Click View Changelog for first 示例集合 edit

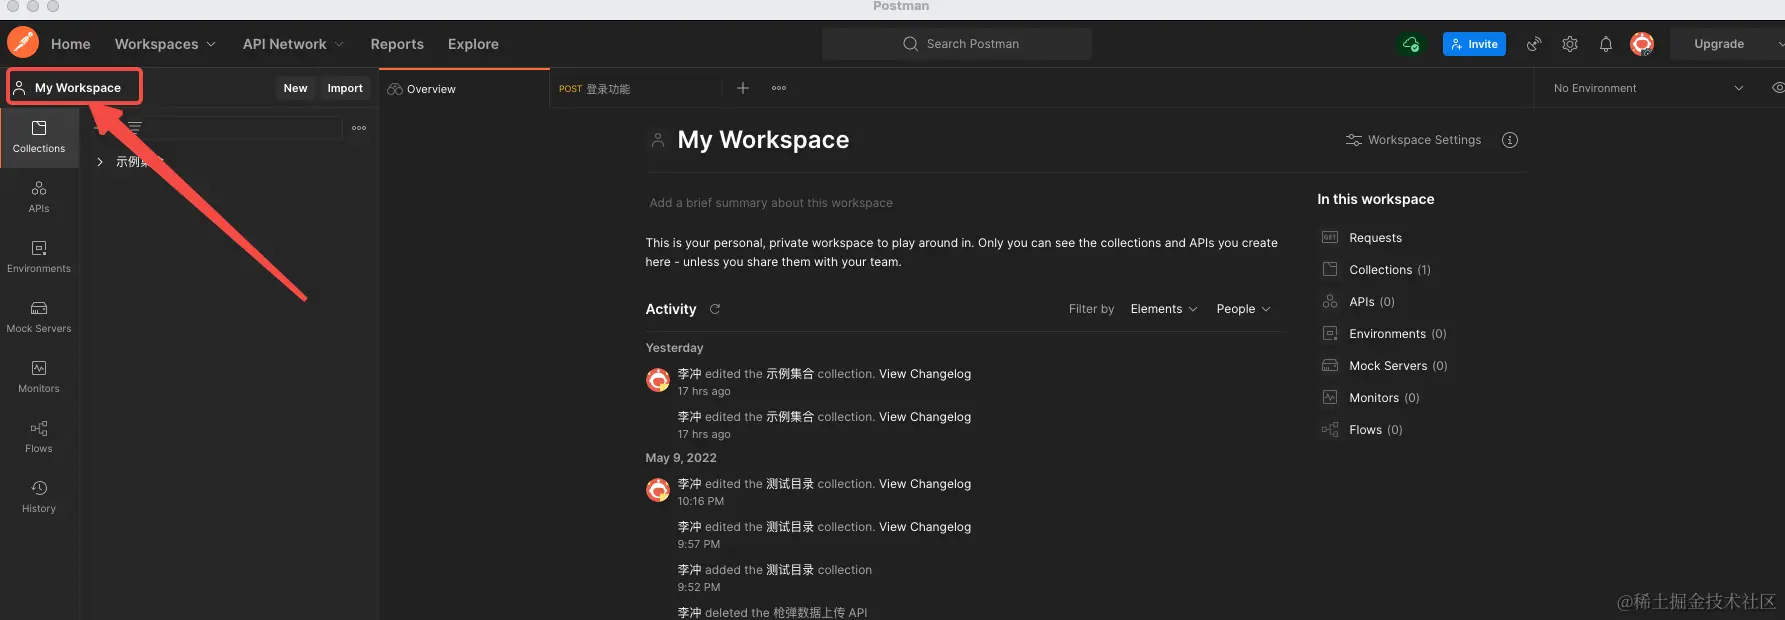925,374
